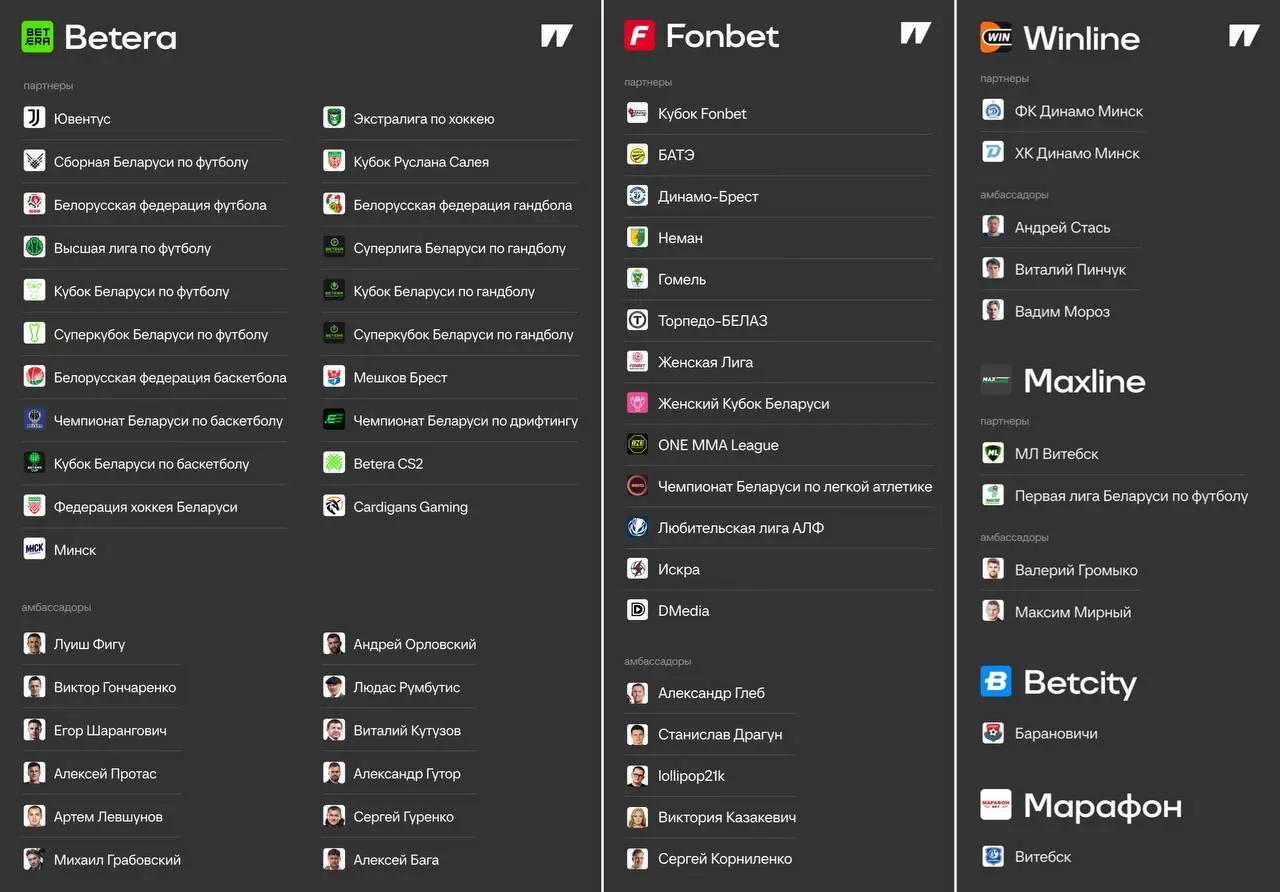Click the text 'Белорусская федерация баскетбола'
This screenshot has height=892, width=1280.
pos(170,377)
